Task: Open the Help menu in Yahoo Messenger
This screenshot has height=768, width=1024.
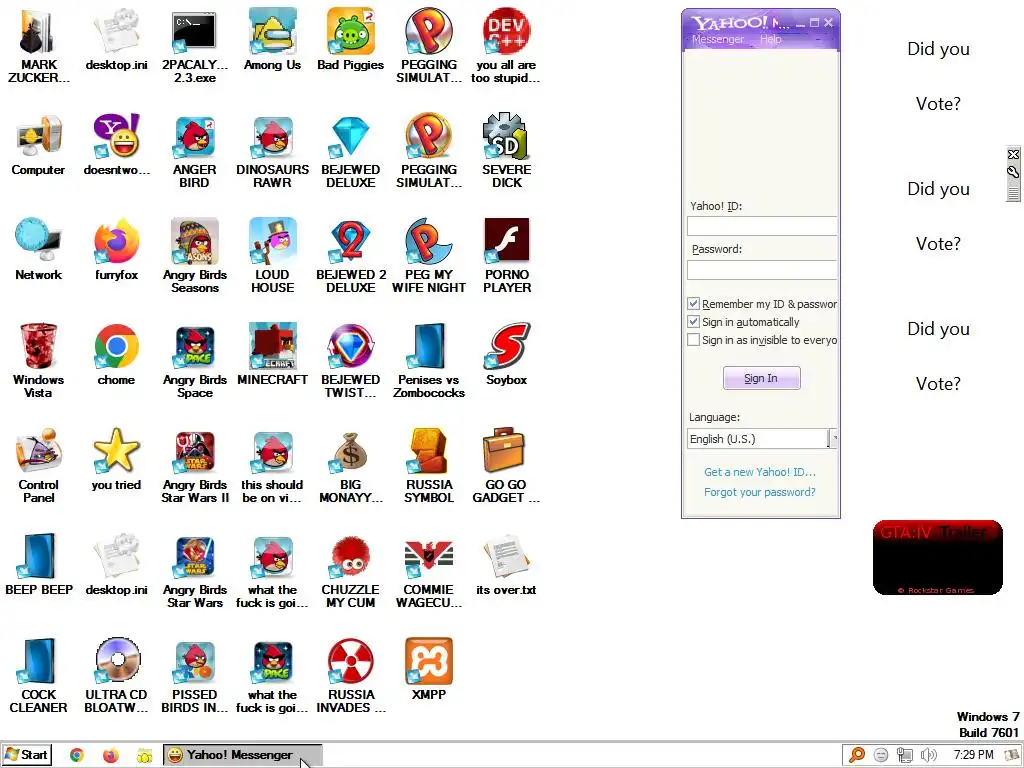Action: tap(771, 39)
